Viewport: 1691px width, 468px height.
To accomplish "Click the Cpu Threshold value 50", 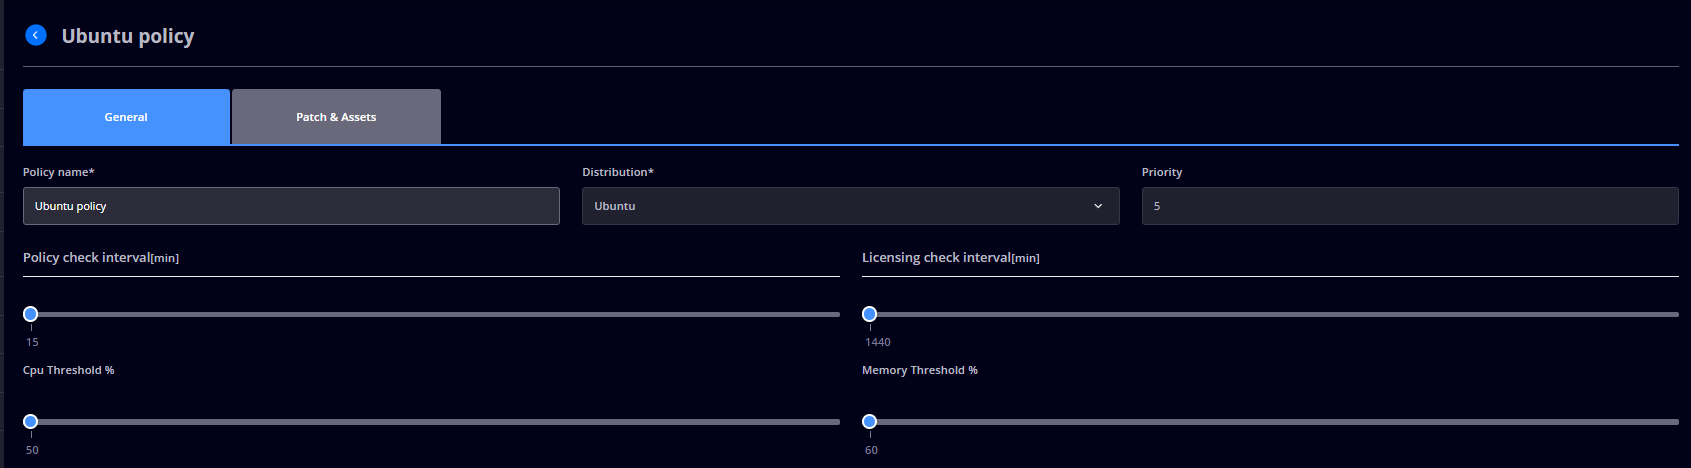I will [32, 450].
